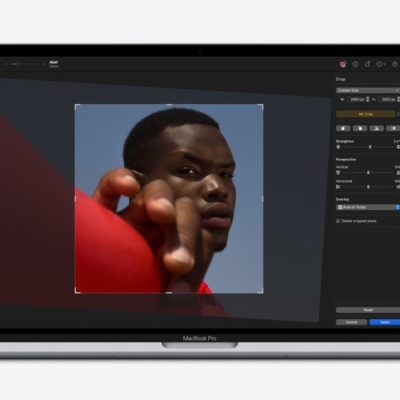The height and width of the screenshot is (400, 400).
Task: Click the third flip button under ML Crop
Action: coord(377,128)
